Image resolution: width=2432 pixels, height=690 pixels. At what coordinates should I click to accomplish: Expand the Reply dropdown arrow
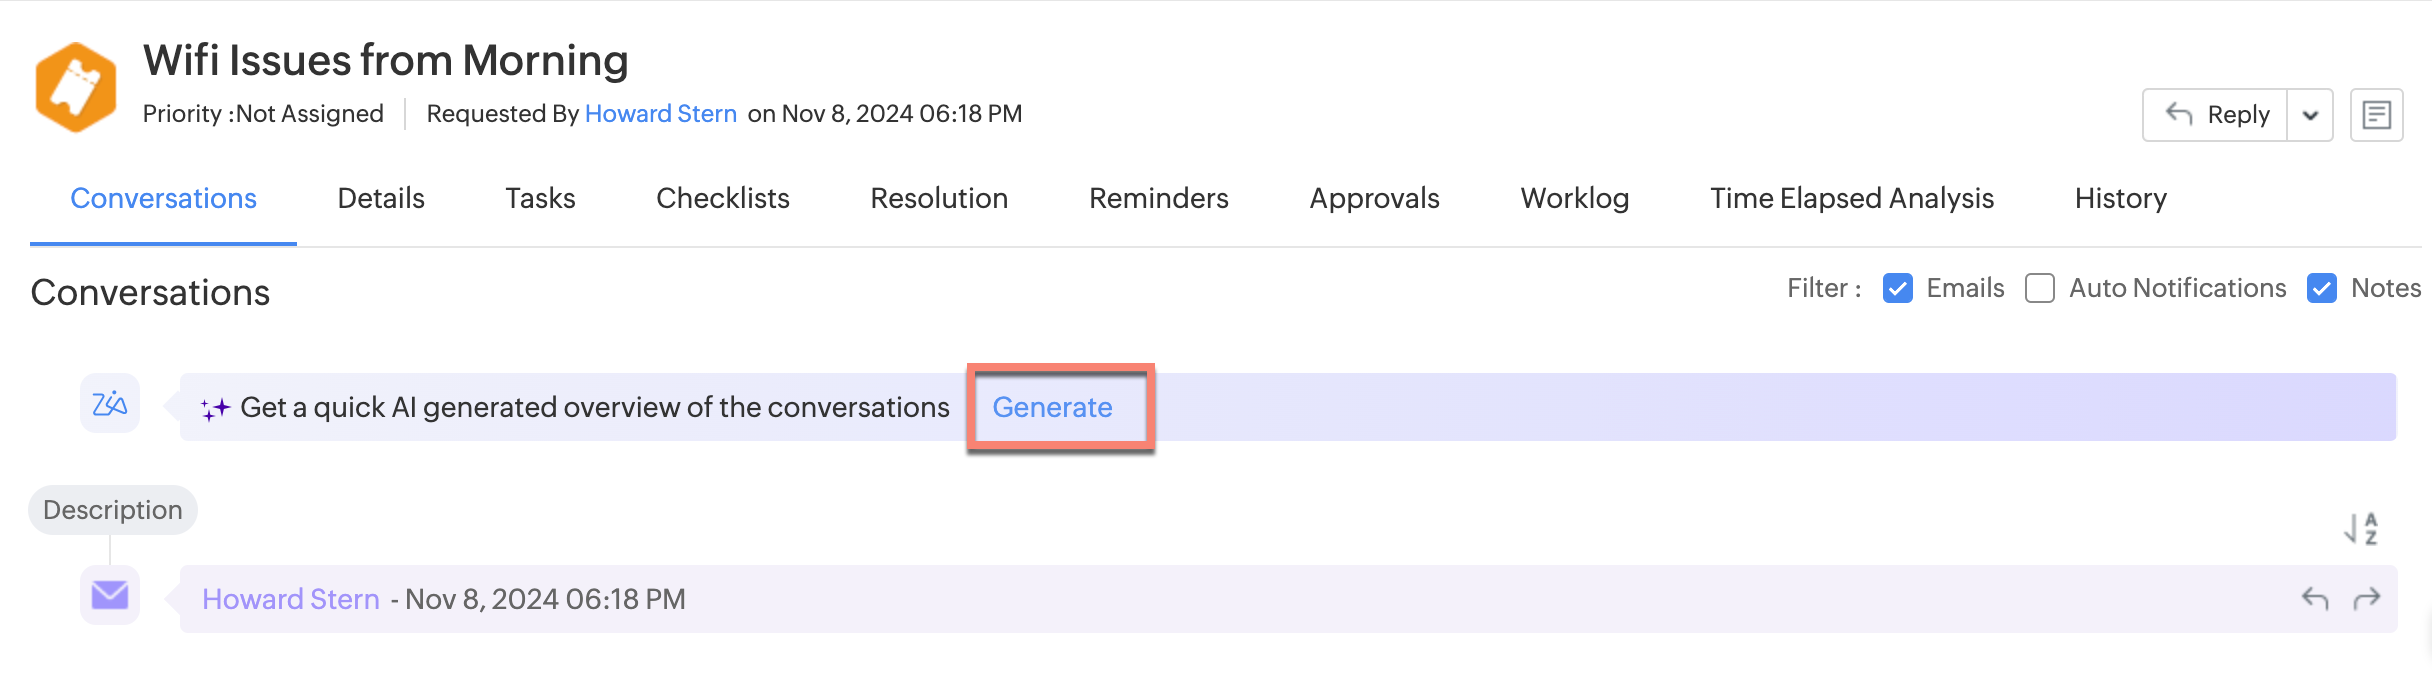2310,115
